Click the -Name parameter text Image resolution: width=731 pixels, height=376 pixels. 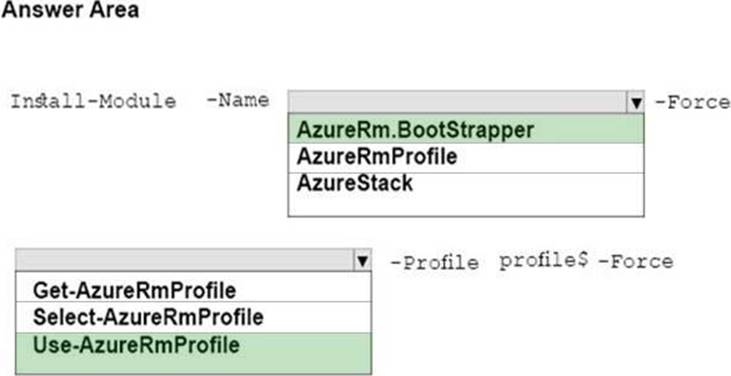click(x=237, y=100)
